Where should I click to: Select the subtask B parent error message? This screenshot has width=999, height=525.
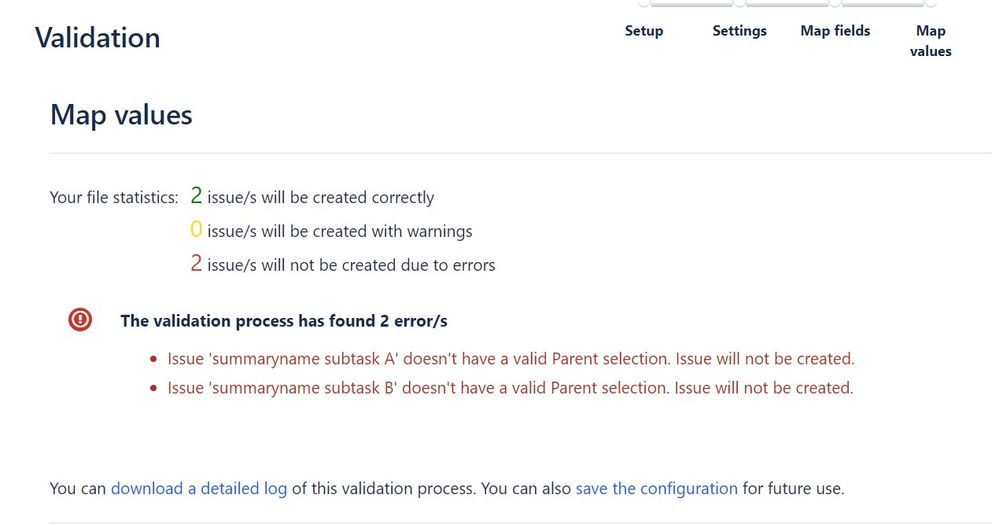510,388
